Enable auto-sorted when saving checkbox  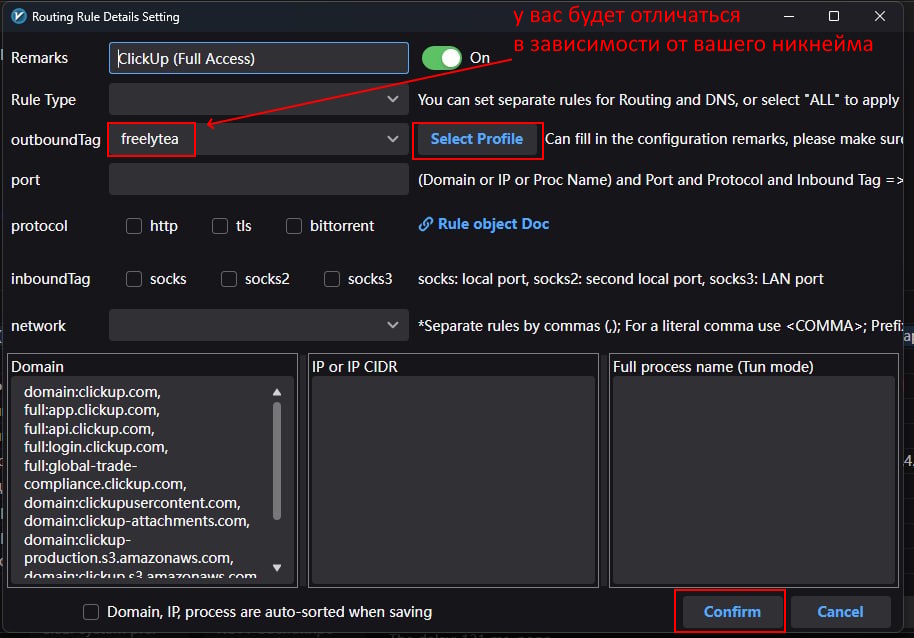pos(91,612)
